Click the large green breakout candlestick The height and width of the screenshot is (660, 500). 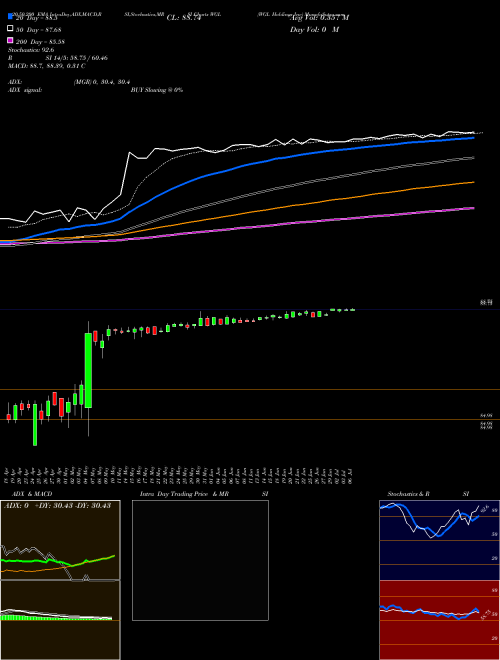pyautogui.click(x=88, y=370)
